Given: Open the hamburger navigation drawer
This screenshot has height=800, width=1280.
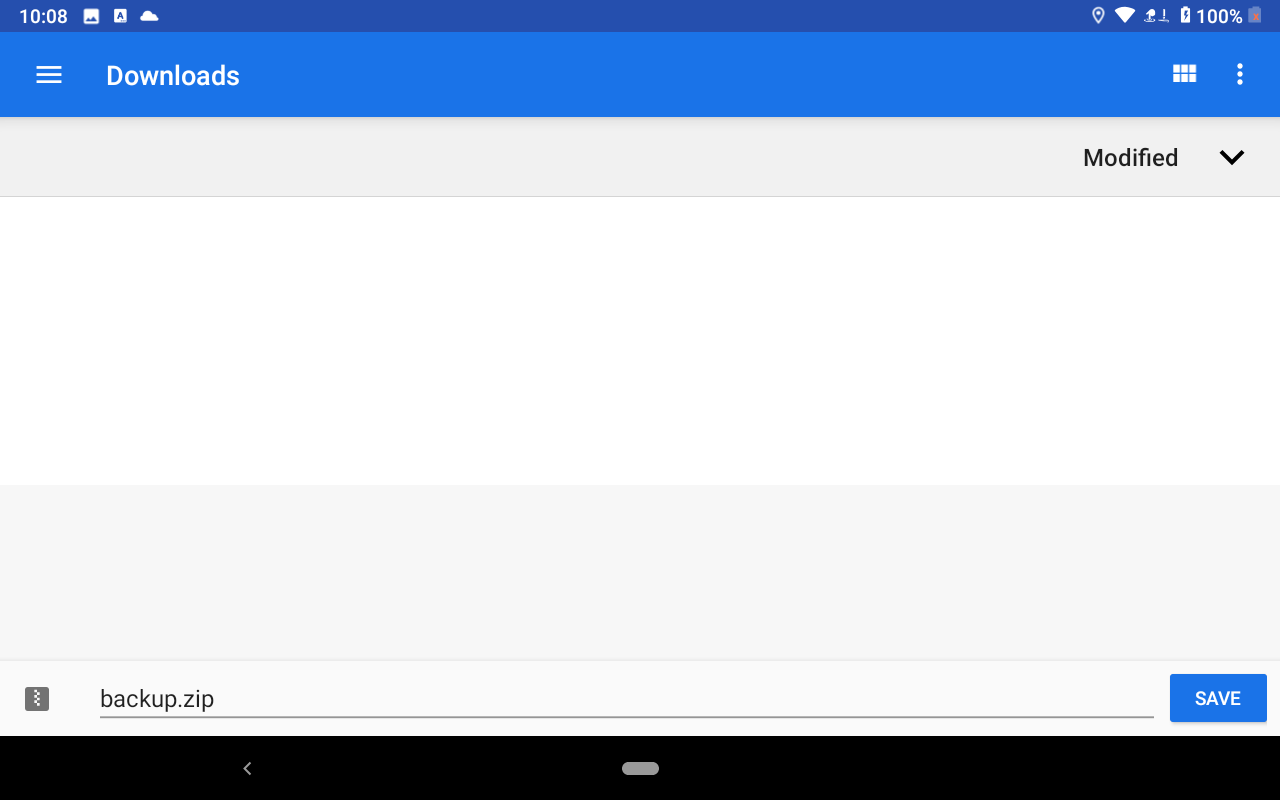Looking at the screenshot, I should tap(49, 75).
